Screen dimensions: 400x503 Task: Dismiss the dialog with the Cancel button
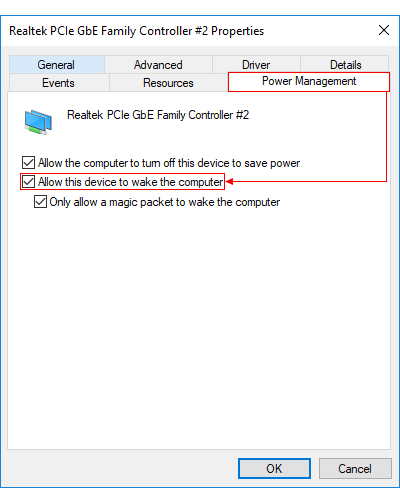[x=355, y=468]
